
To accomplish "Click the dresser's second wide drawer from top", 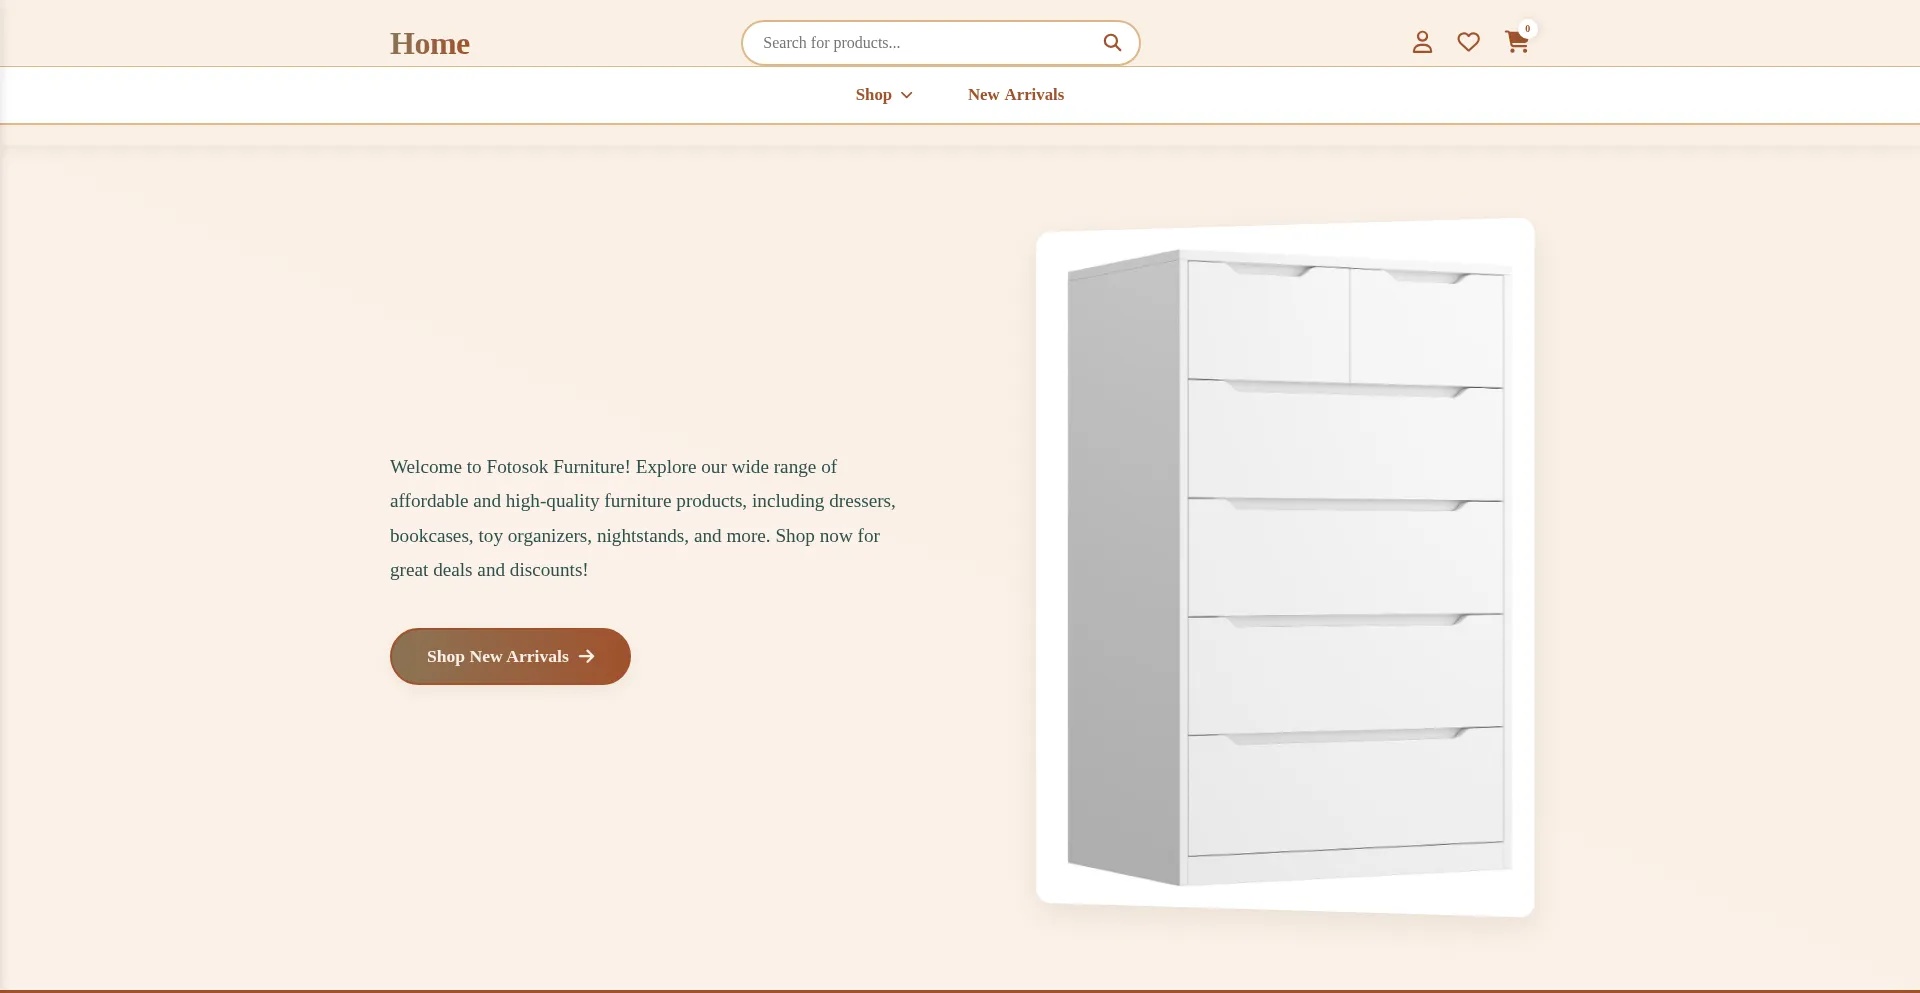I will point(1345,558).
